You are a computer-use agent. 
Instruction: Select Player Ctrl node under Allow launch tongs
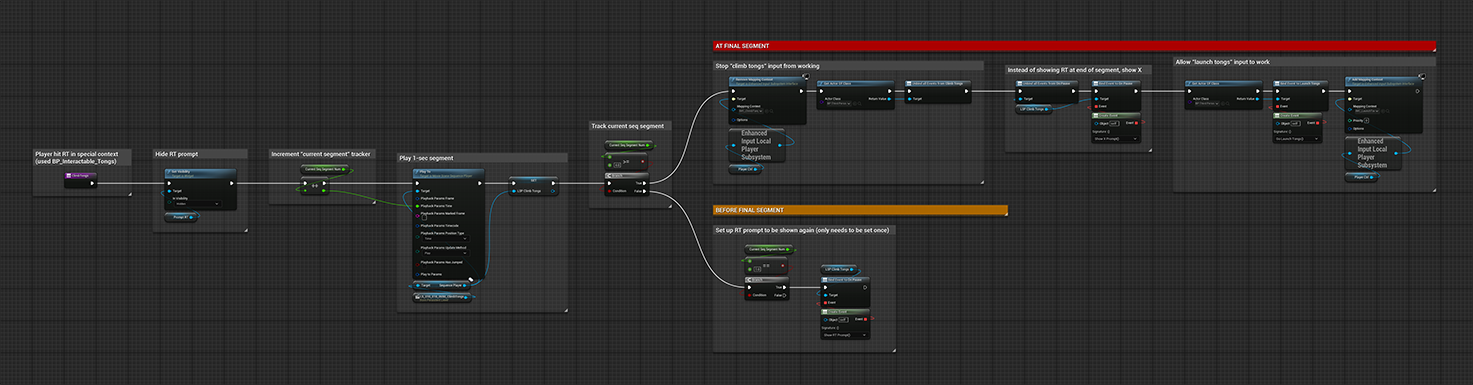pos(1360,177)
